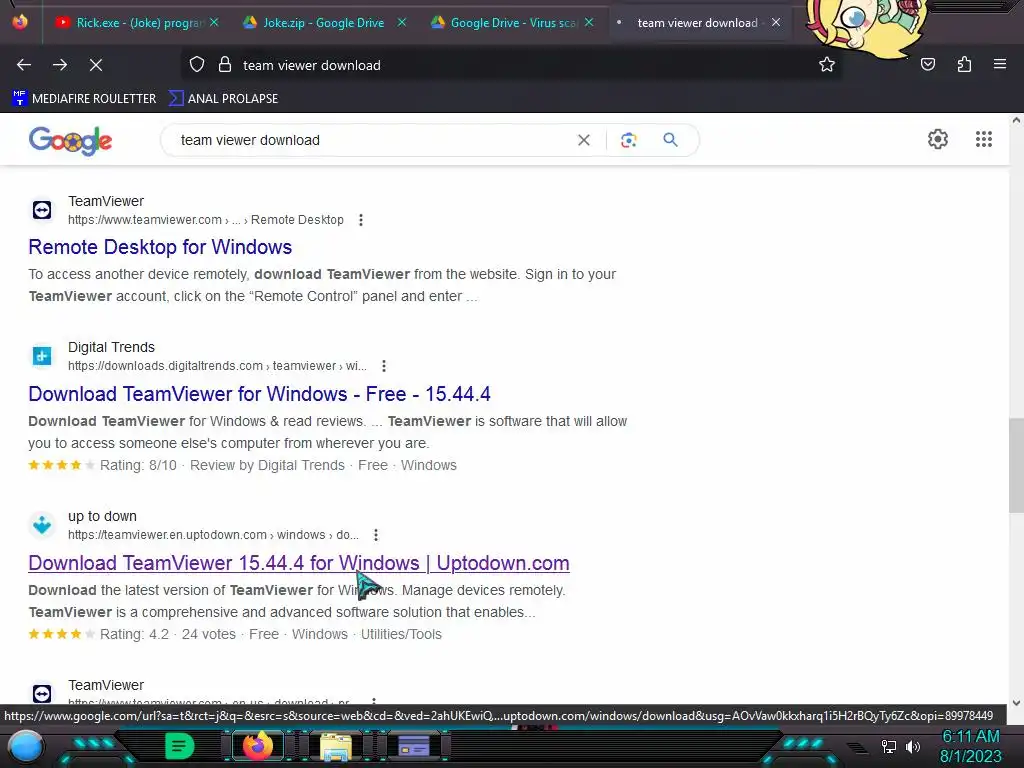
Task: Open the Firefox hamburger menu
Action: (x=1000, y=64)
